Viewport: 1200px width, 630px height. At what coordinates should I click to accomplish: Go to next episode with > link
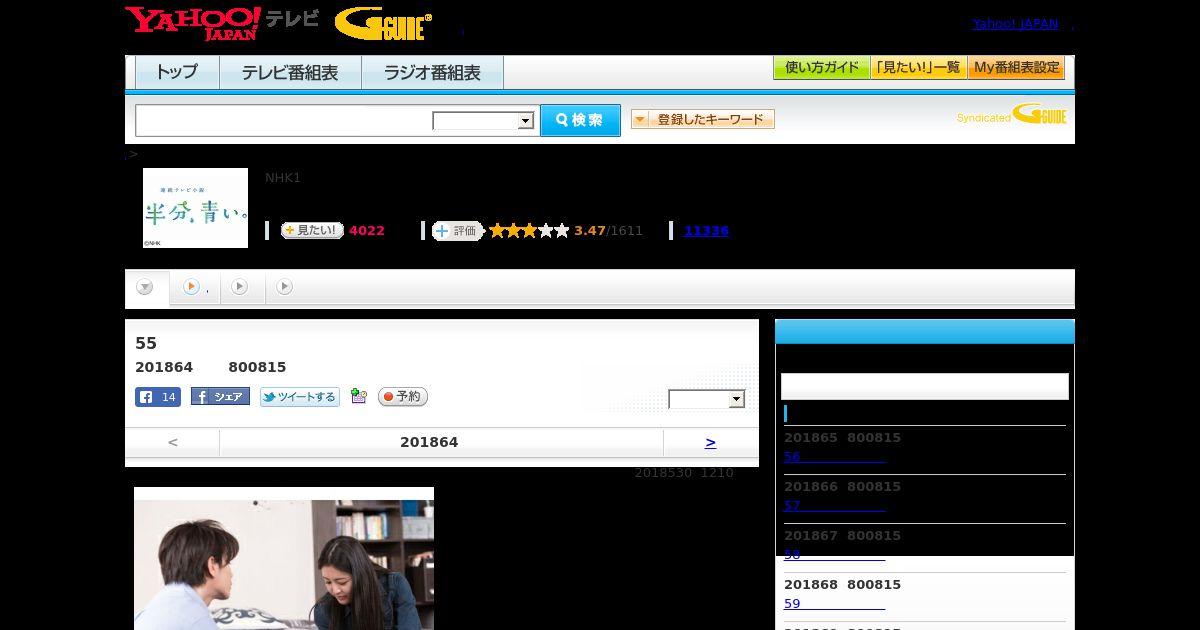(x=710, y=442)
